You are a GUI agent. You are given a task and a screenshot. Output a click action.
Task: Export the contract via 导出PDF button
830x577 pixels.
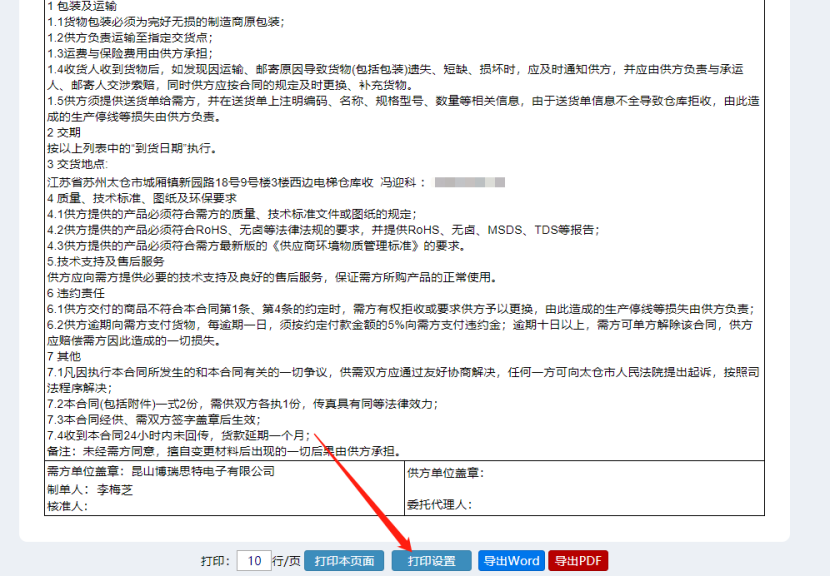pos(577,561)
